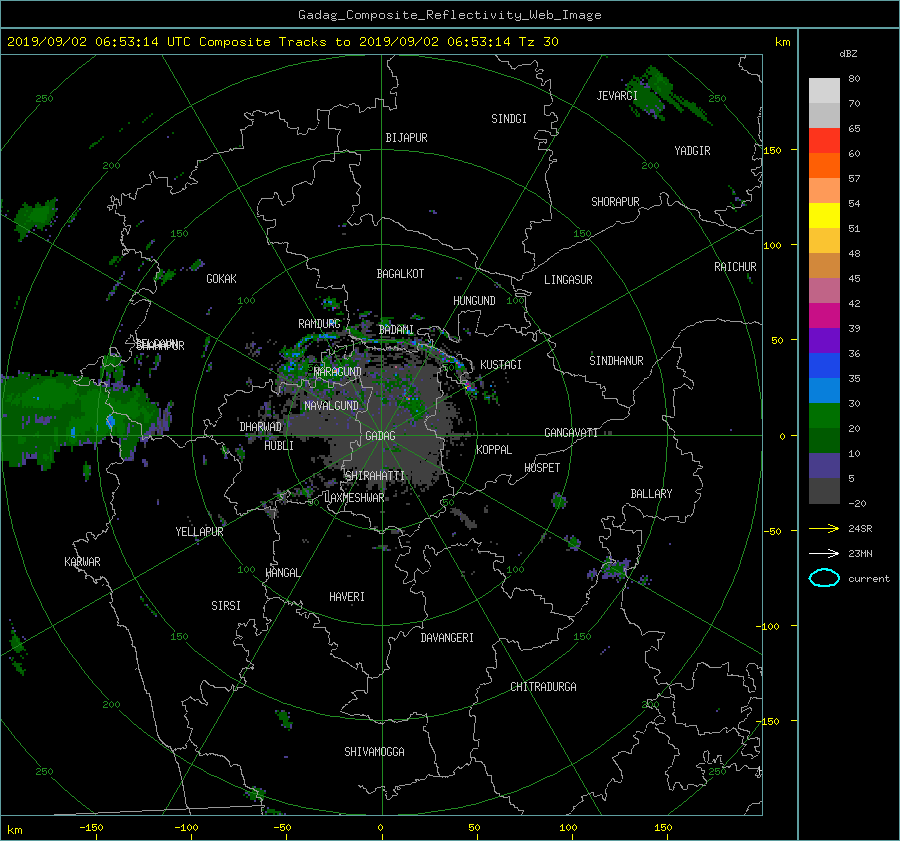Click the YADGIR city label
The image size is (900, 841).
(x=692, y=151)
